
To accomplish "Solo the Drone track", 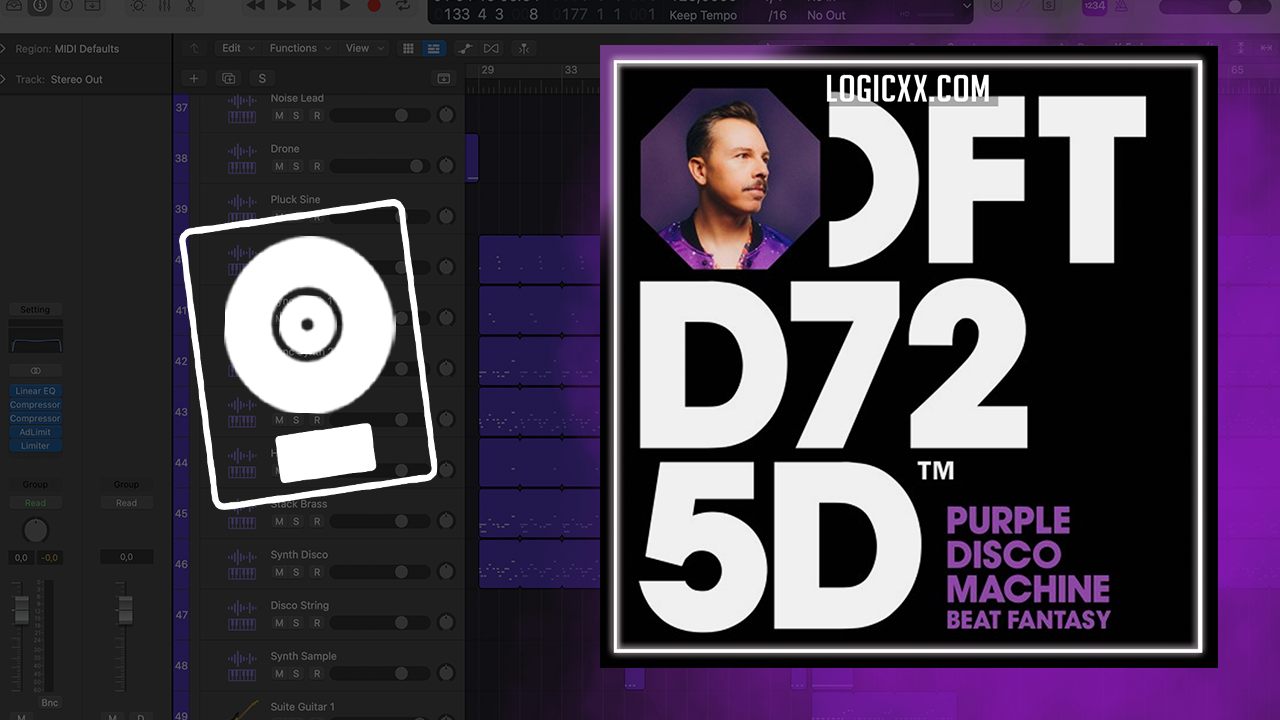I will 296,166.
